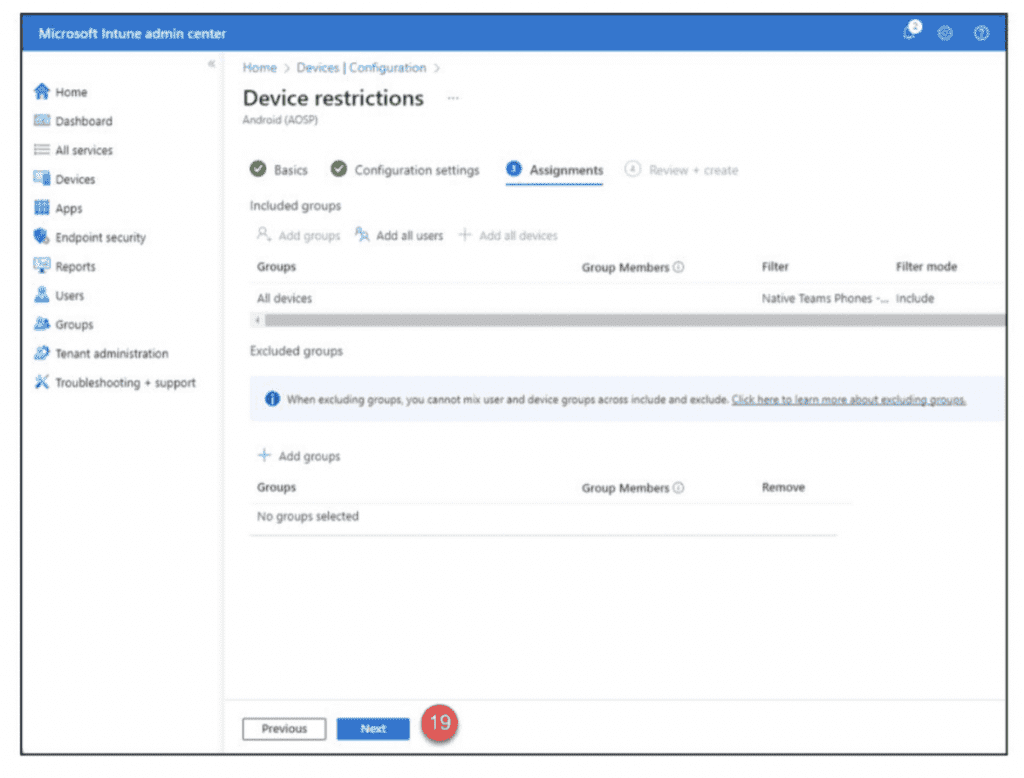Click Configuration settings checkmark icon
This screenshot has width=1024, height=778.
point(338,169)
